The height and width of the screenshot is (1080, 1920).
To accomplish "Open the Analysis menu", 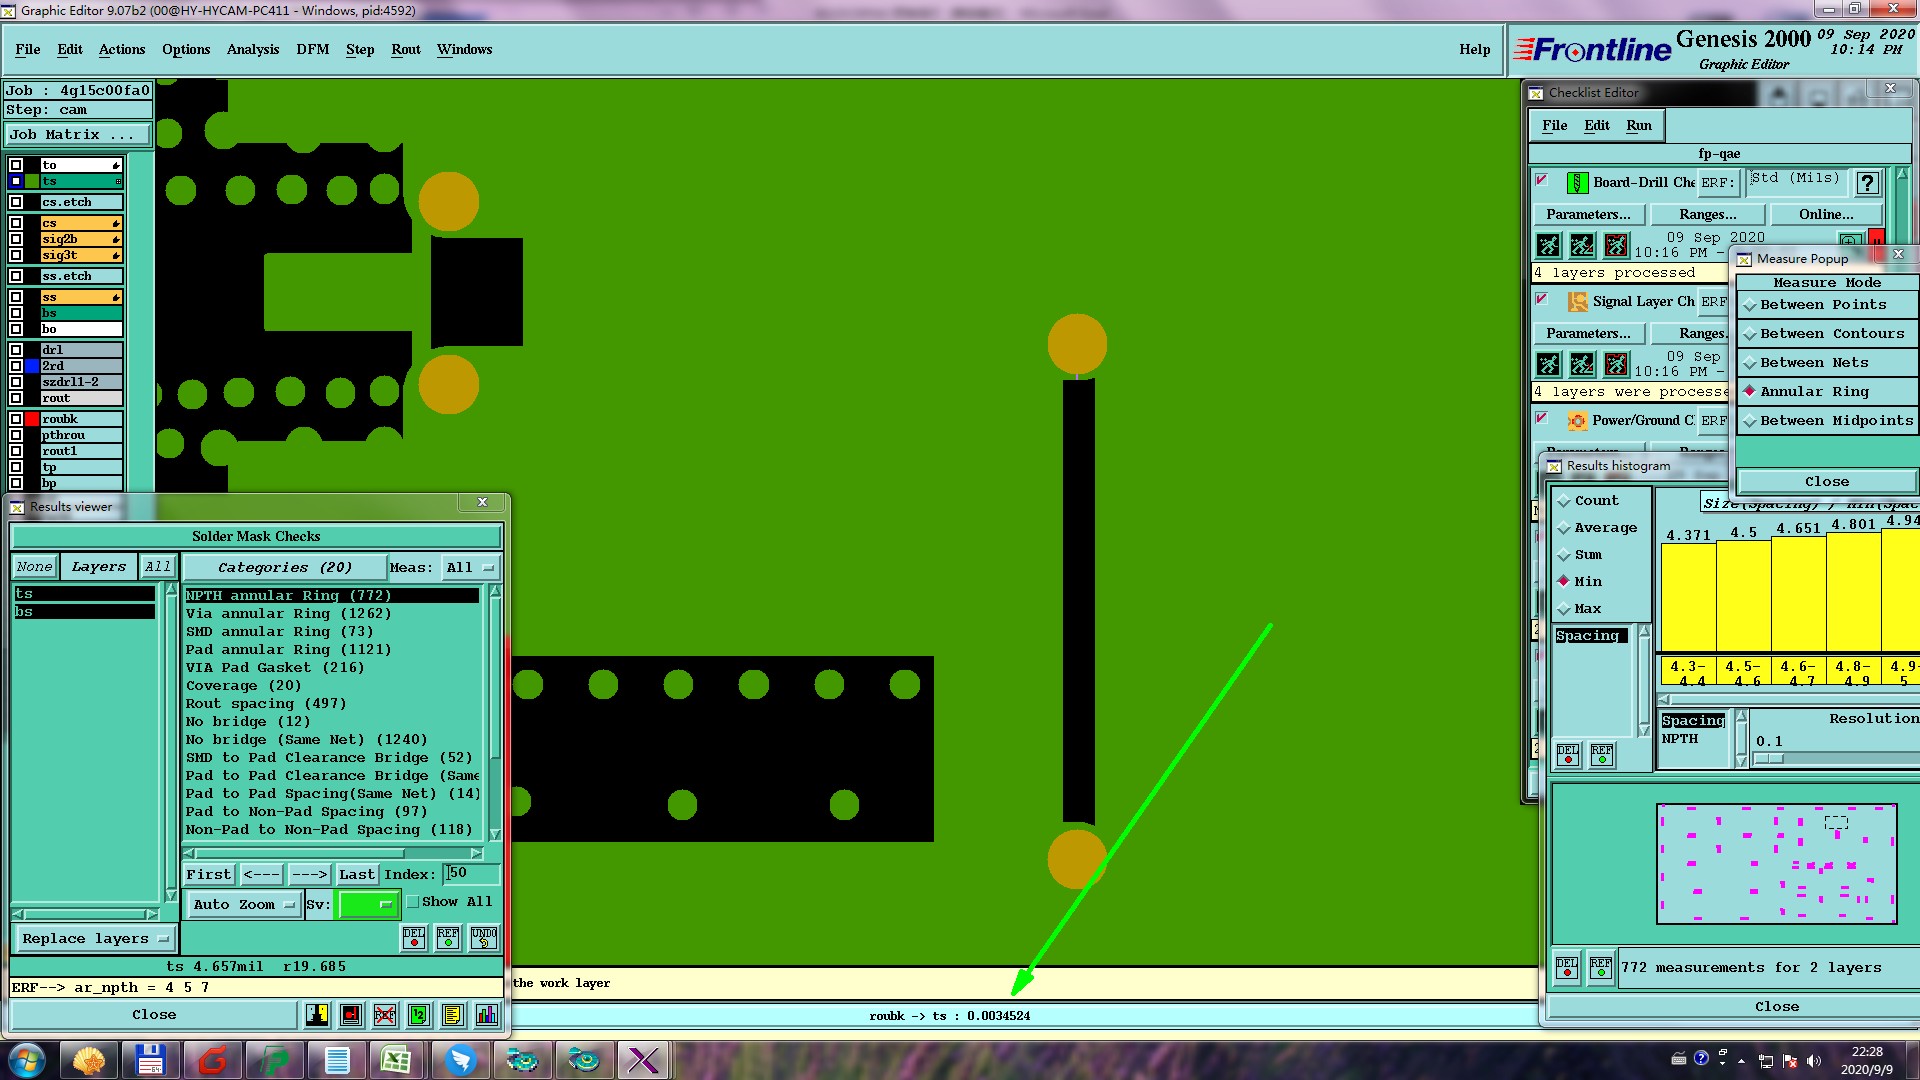I will (253, 50).
